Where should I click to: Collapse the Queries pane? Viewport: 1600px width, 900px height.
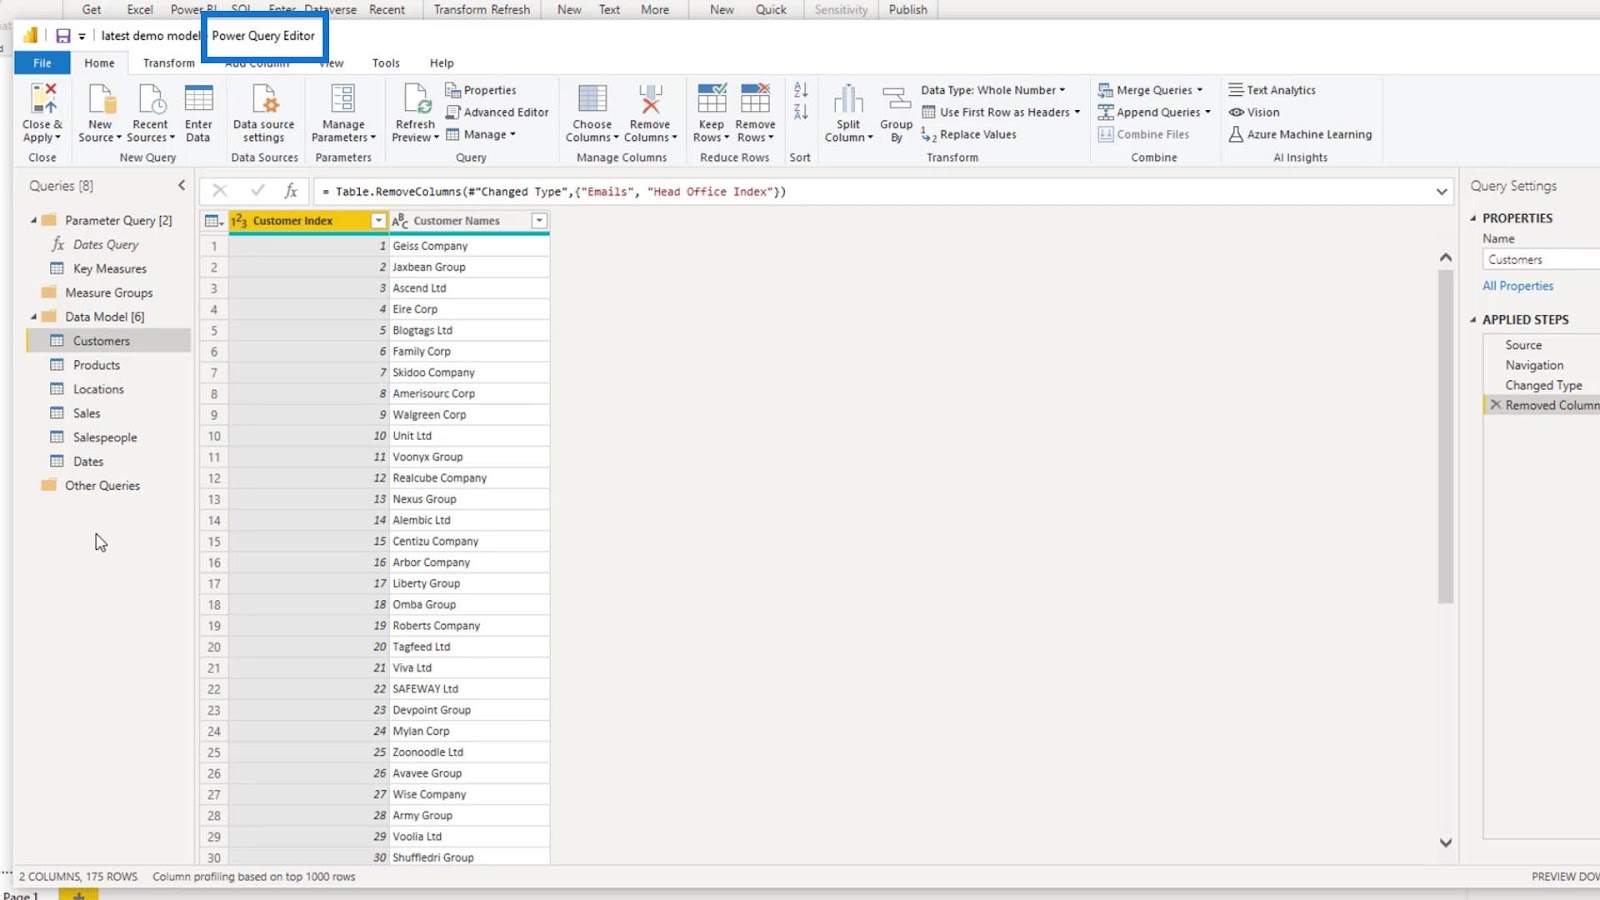tap(181, 185)
